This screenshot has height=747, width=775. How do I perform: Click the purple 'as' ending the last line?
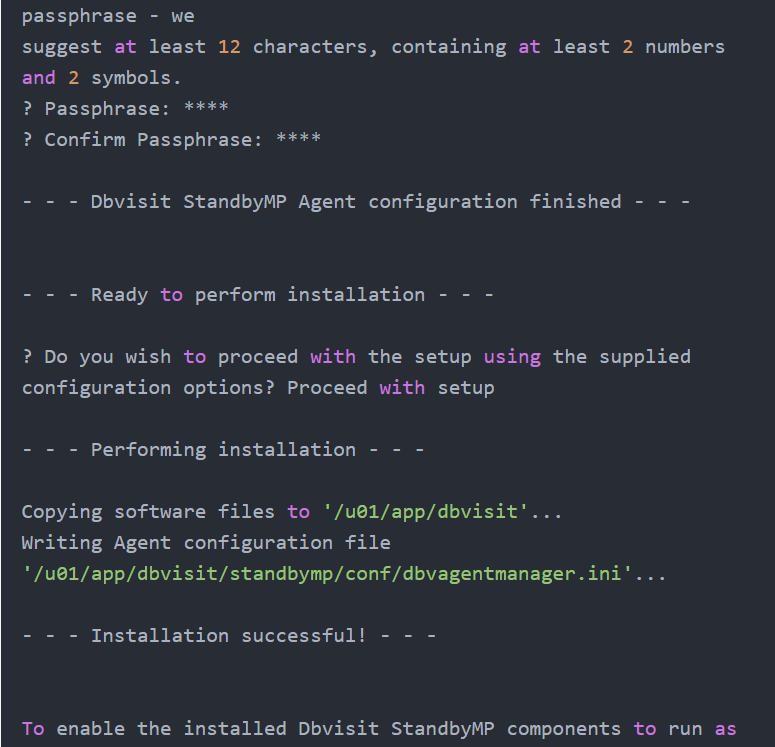pyautogui.click(x=725, y=728)
